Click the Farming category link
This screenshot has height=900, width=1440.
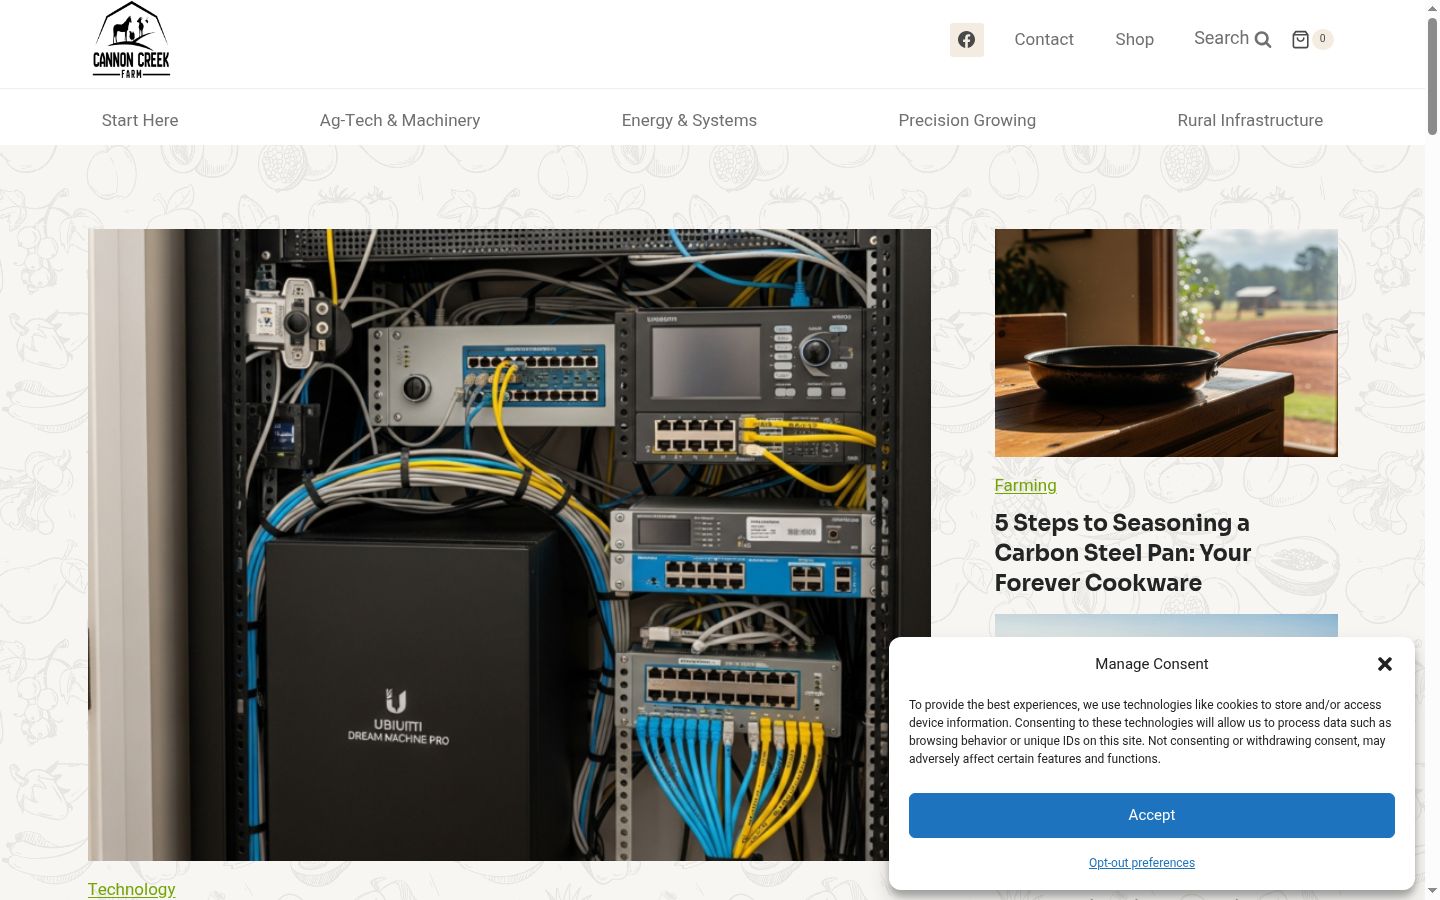(x=1025, y=485)
